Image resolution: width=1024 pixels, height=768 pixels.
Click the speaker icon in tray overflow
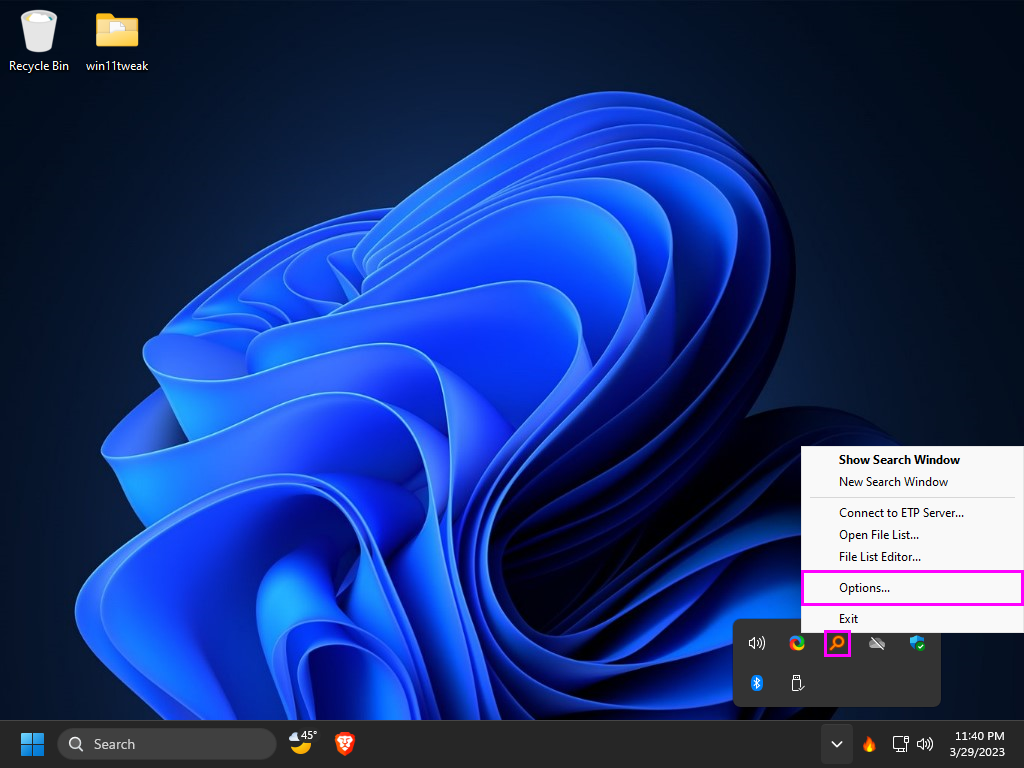pyautogui.click(x=756, y=643)
